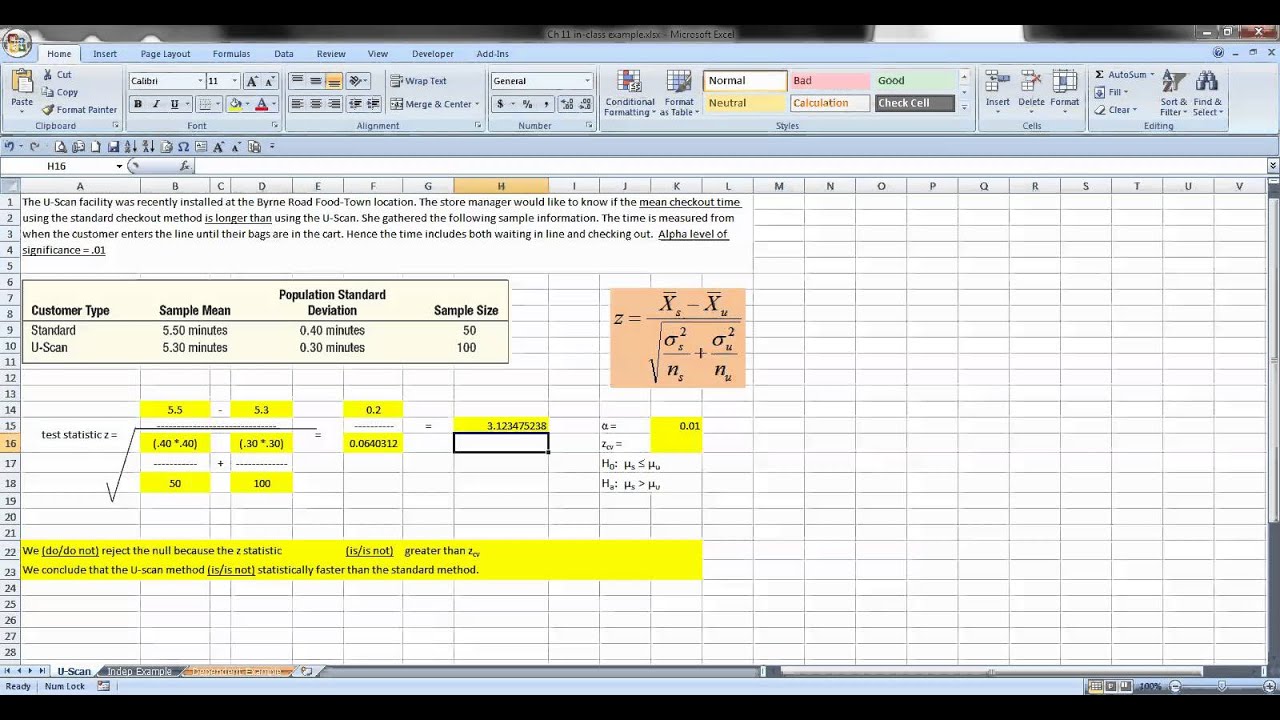This screenshot has height=720, width=1280.
Task: Apply the yellow Fill Color
Action: pyautogui.click(x=235, y=104)
